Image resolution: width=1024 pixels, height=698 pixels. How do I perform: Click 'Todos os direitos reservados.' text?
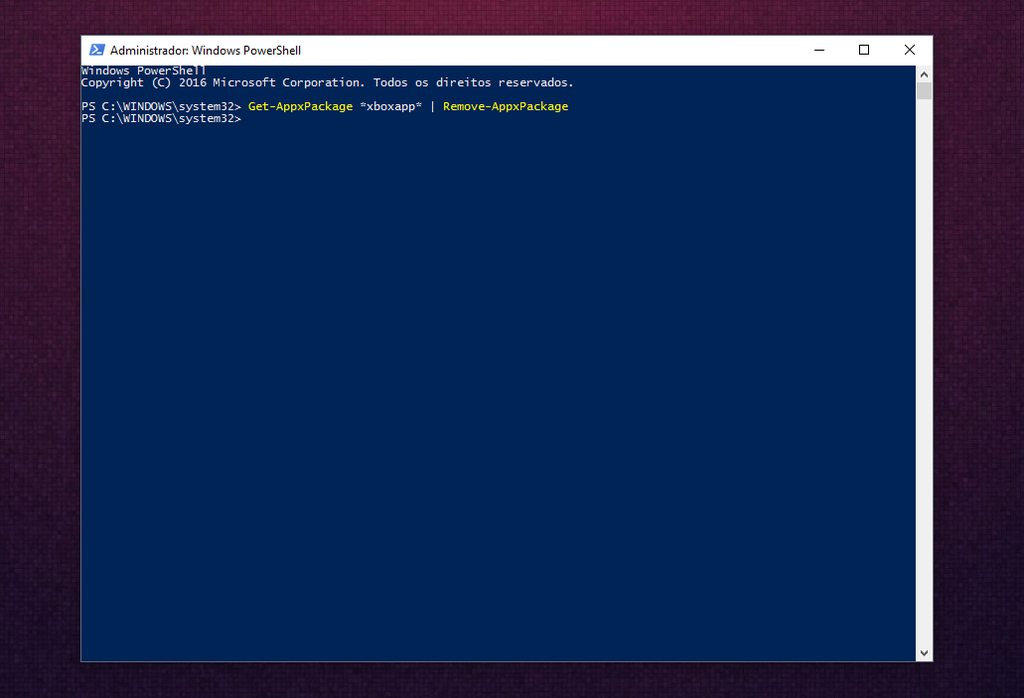[473, 83]
